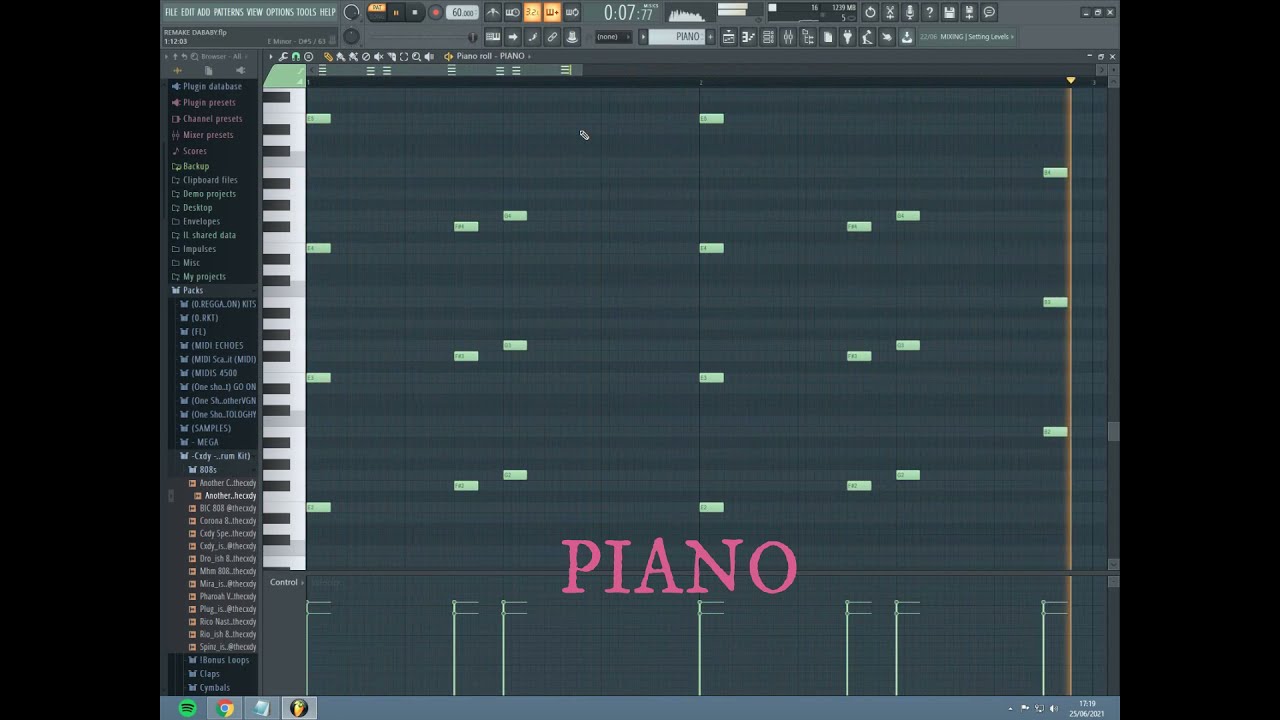
Task: Save the project with the floppy disk icon
Action: tap(950, 12)
